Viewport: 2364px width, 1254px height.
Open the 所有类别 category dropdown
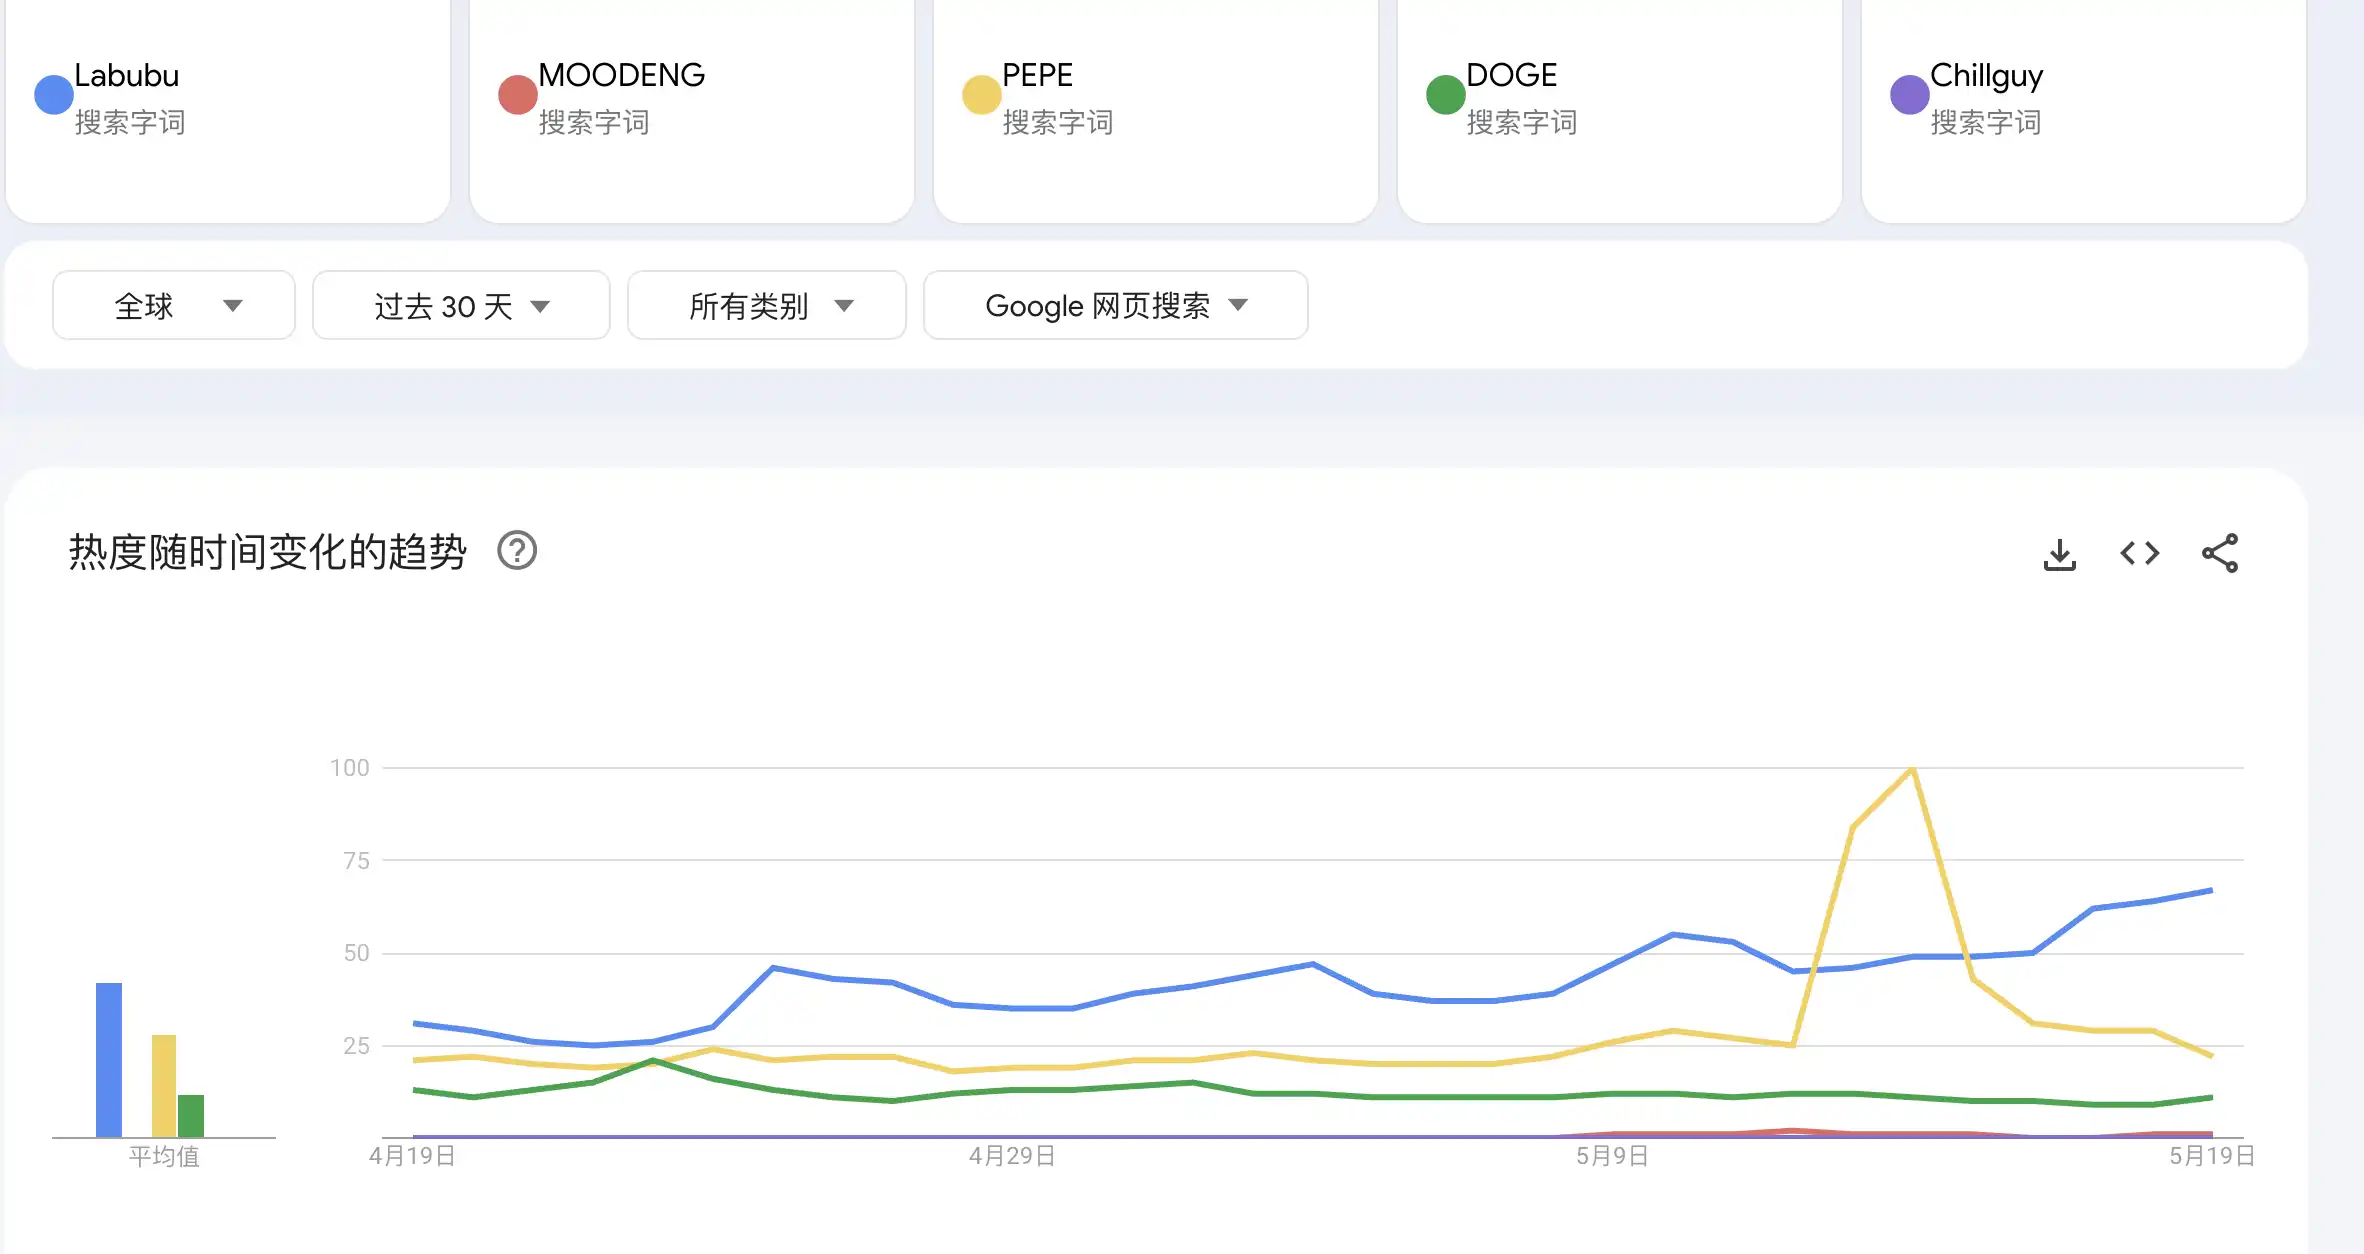(x=767, y=305)
